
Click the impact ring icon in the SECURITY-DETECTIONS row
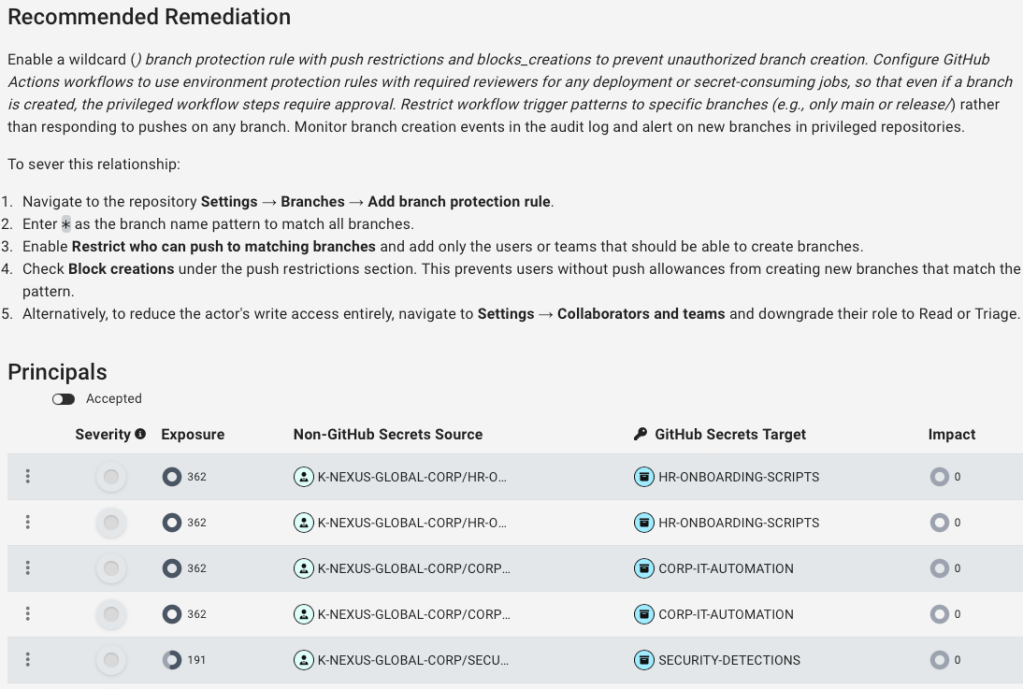click(939, 660)
